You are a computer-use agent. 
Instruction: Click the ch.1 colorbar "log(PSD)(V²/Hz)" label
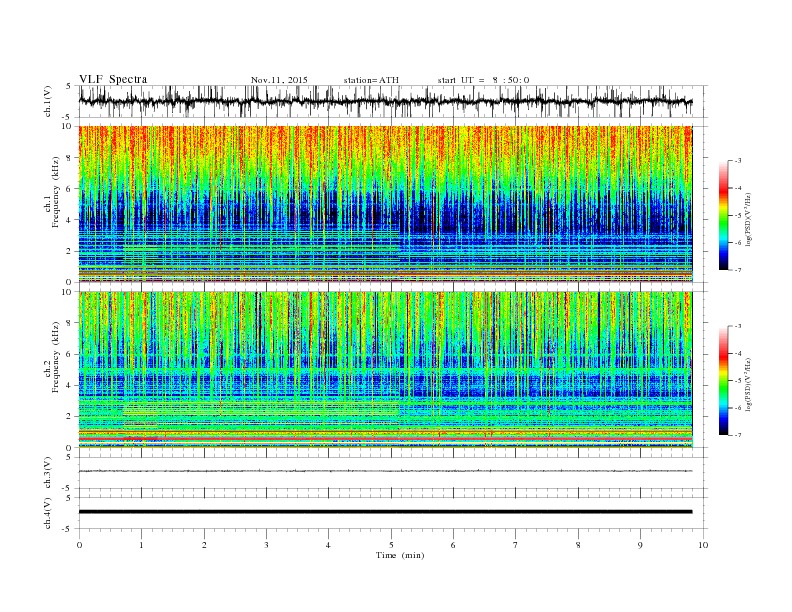748,220
